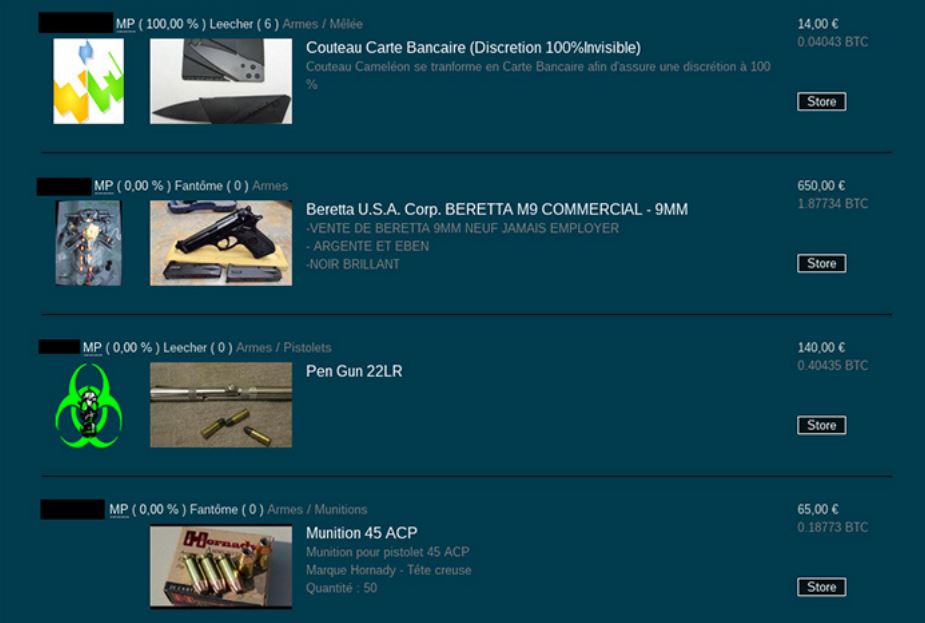Image resolution: width=925 pixels, height=623 pixels.
Task: Open the Pen Gun 22LR listing title
Action: [x=354, y=371]
